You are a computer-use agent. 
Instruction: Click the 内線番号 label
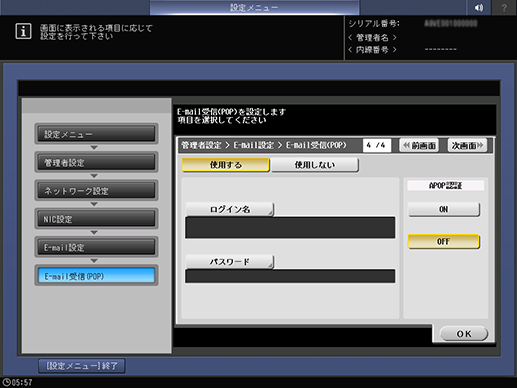(372, 50)
